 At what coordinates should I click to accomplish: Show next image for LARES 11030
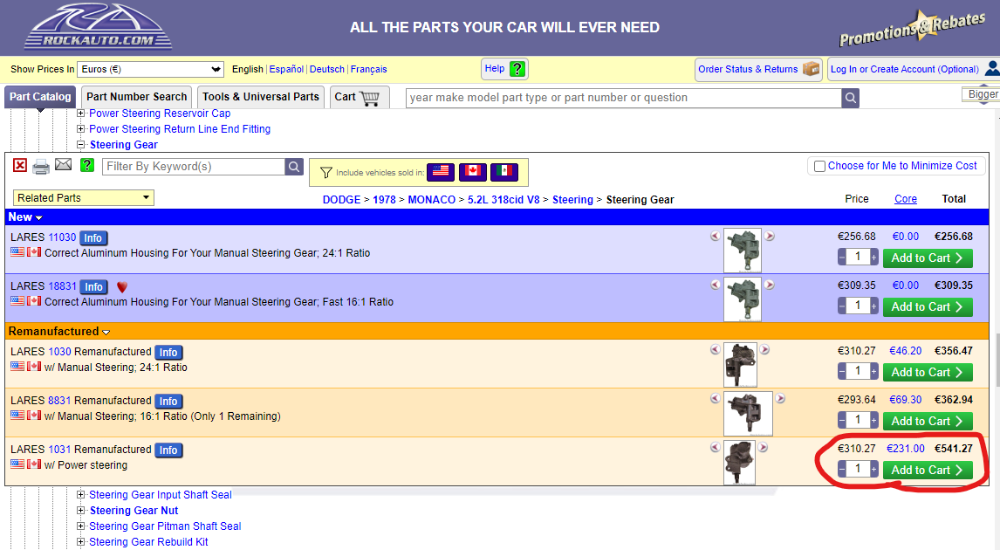770,236
